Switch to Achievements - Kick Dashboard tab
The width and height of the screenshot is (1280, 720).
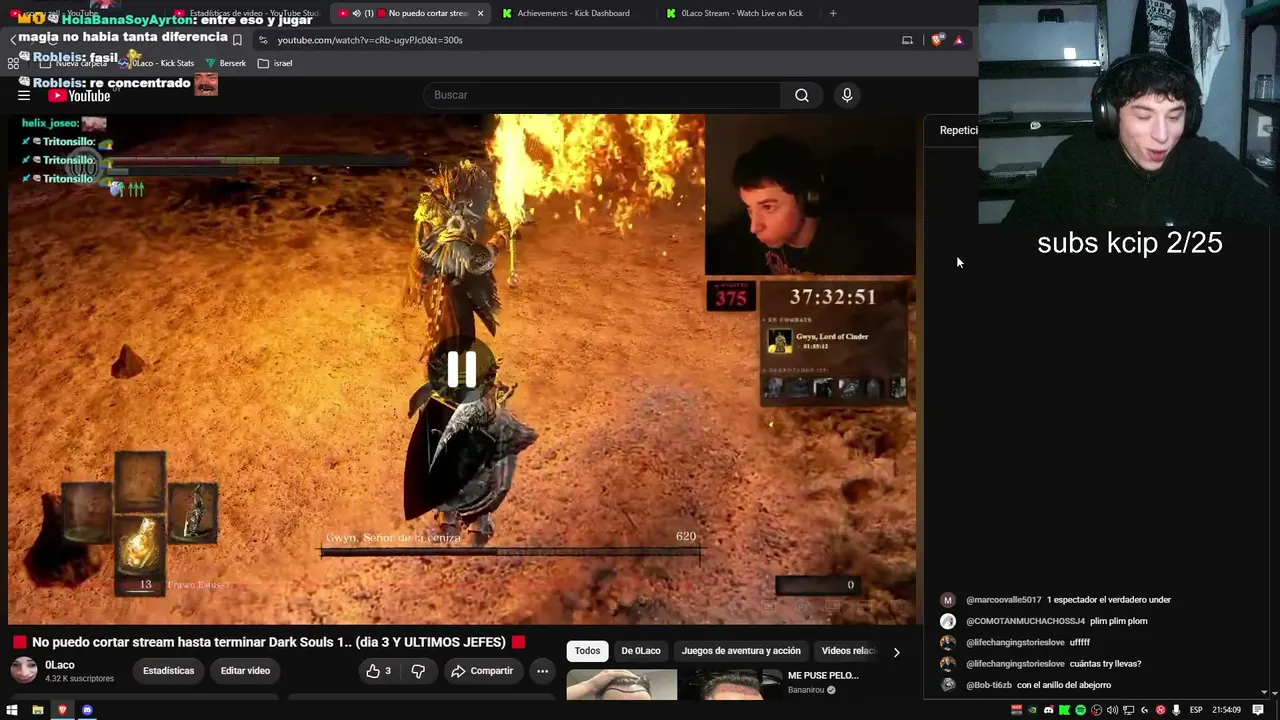coord(572,13)
